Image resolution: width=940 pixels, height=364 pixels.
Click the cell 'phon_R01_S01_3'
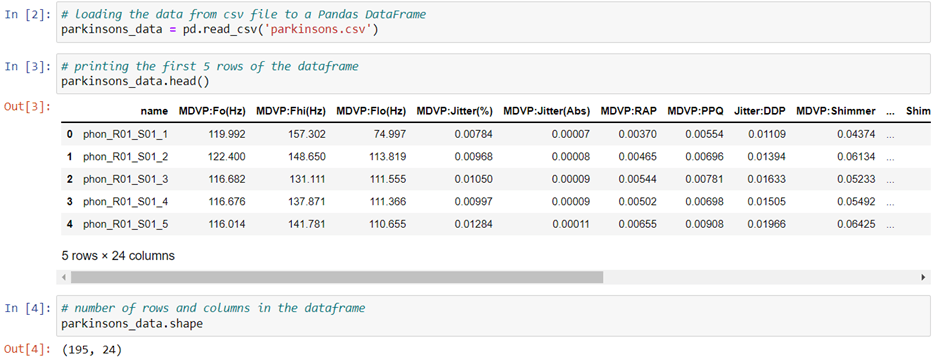125,179
